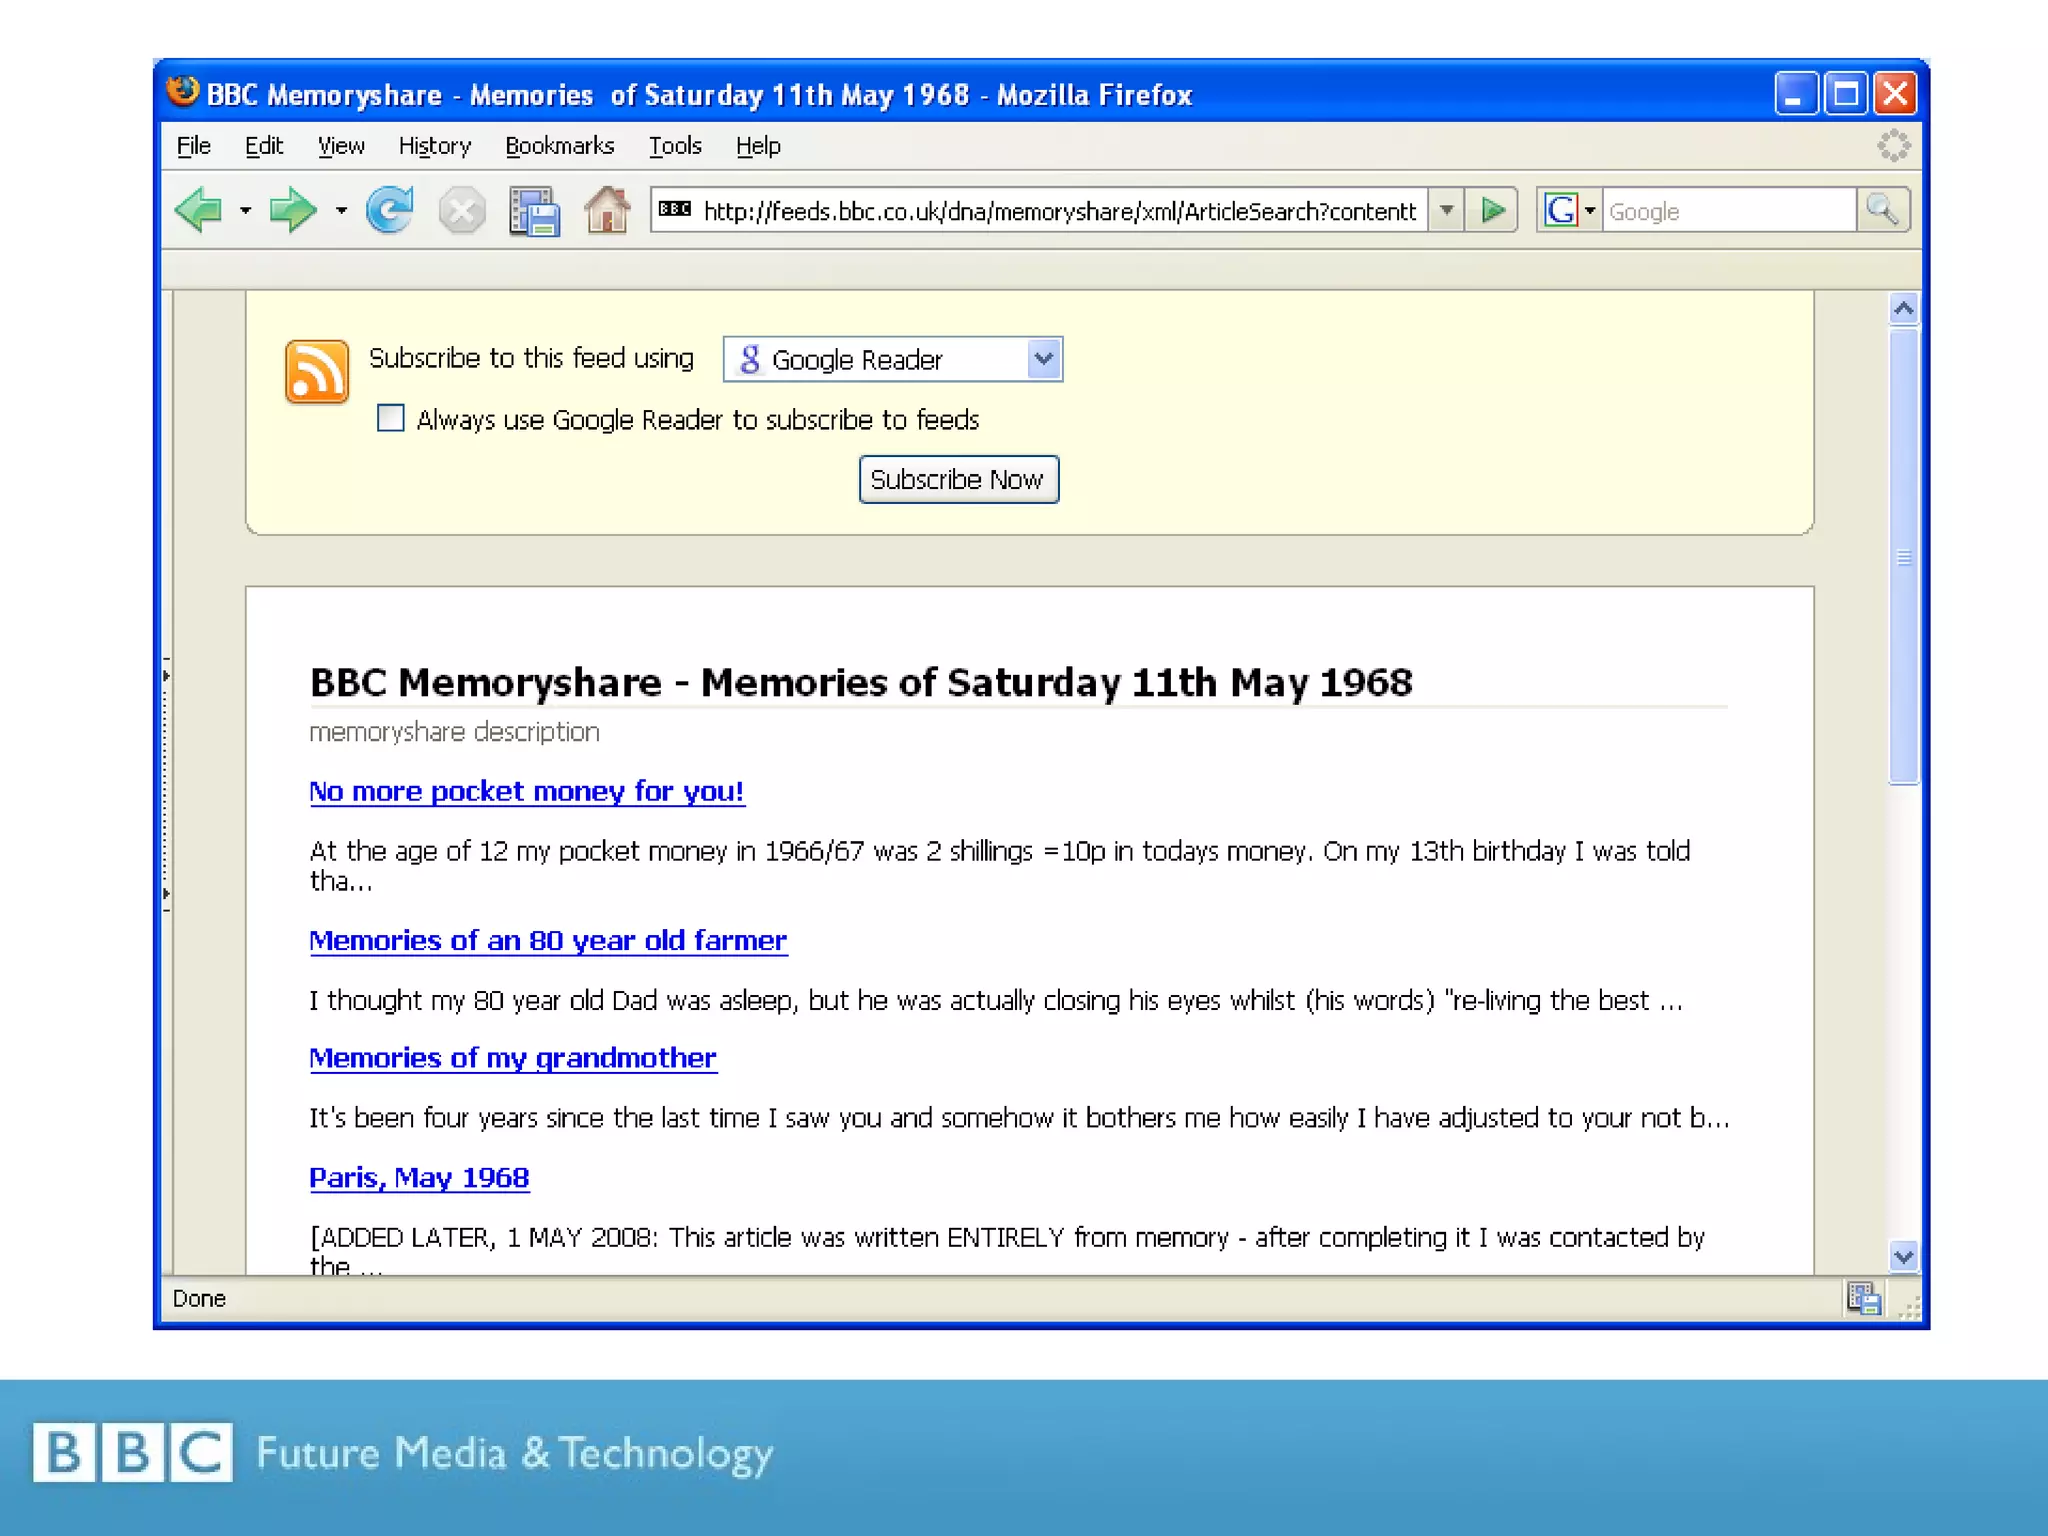Click the search magnifier icon
Screen dimensions: 2048x1536
point(1882,211)
